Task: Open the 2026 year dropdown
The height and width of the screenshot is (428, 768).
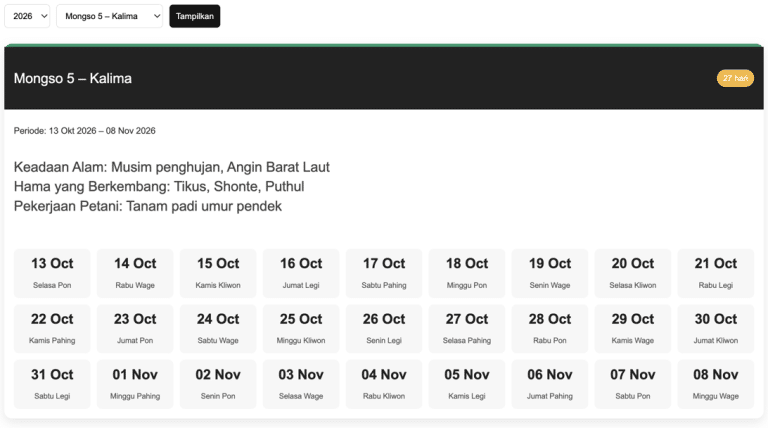Action: click(x=27, y=16)
